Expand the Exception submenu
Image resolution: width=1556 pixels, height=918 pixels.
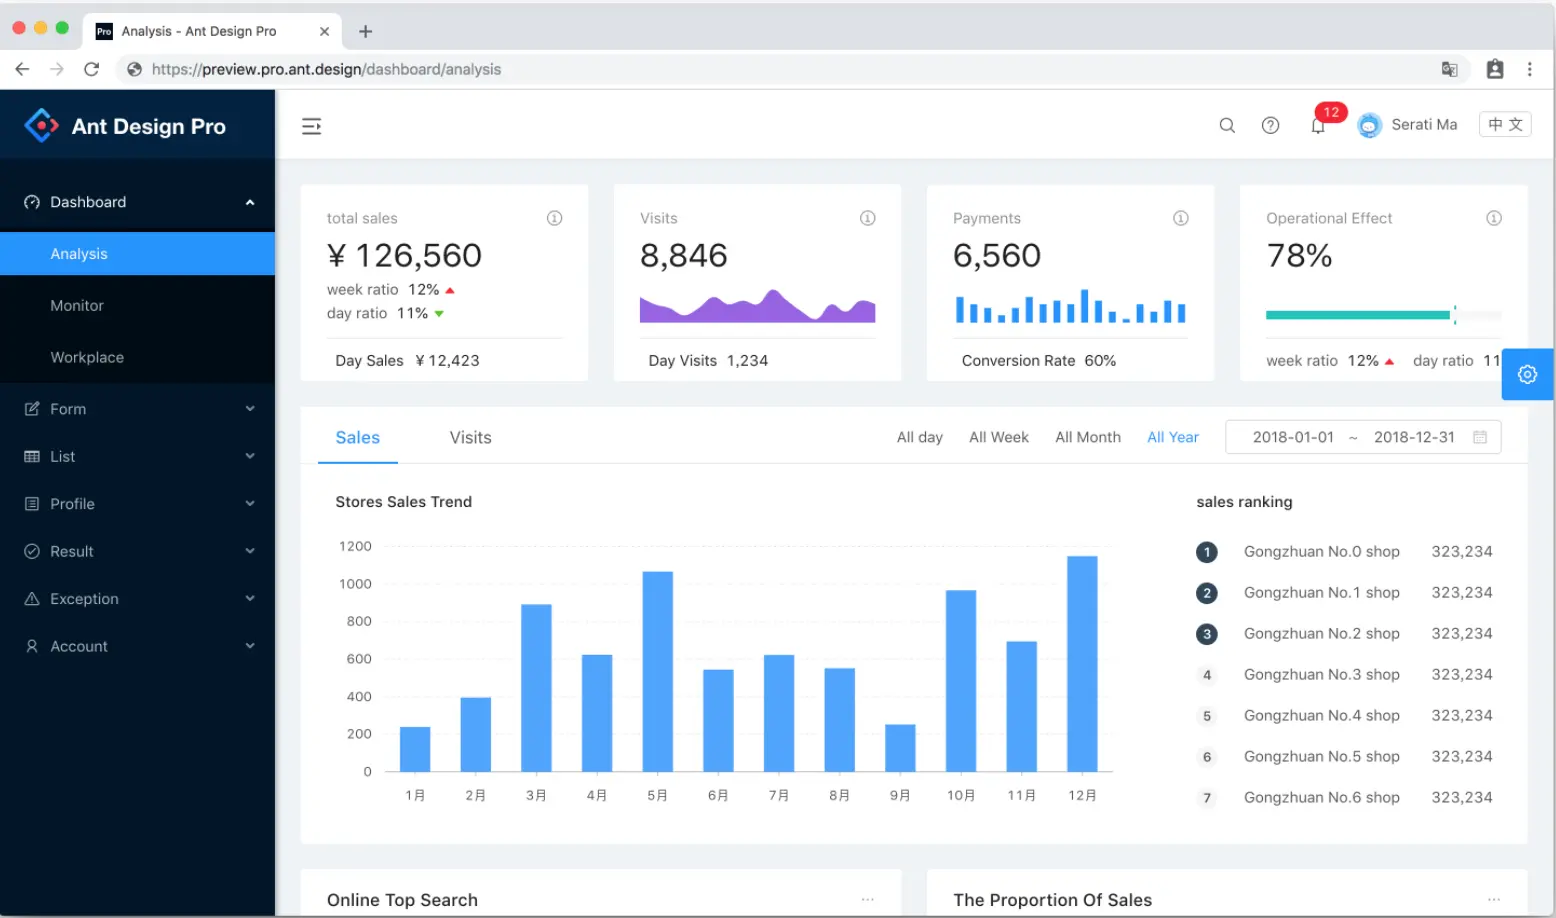138,599
